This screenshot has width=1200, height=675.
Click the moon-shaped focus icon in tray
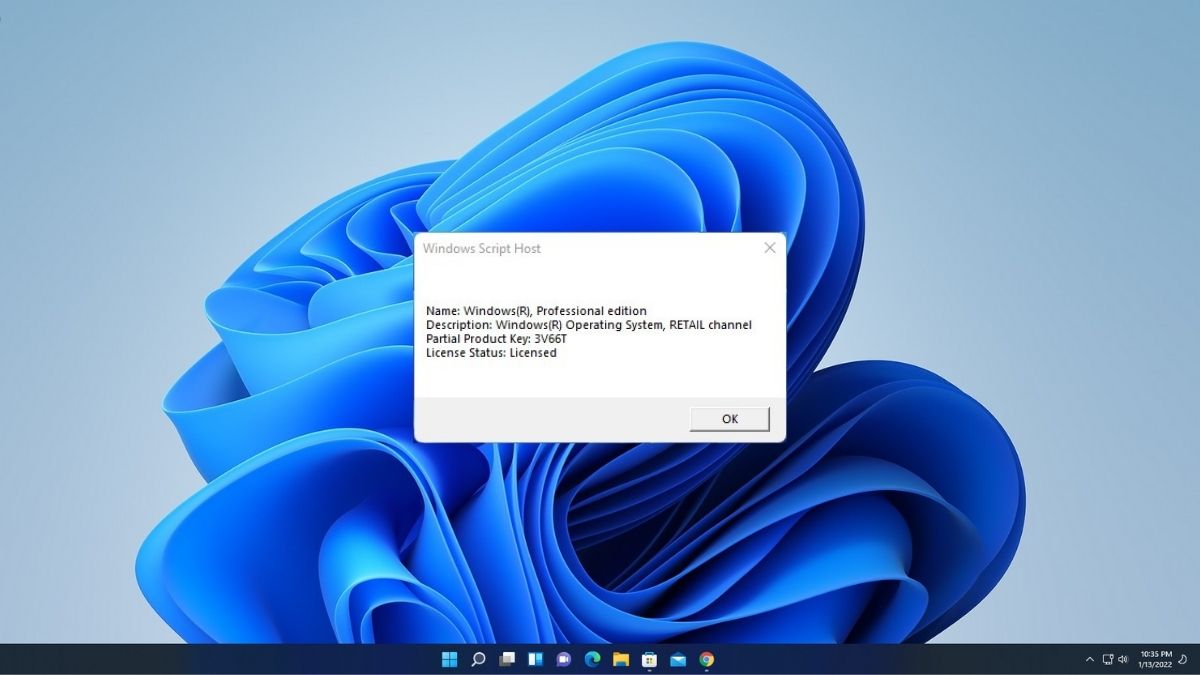coord(1183,659)
